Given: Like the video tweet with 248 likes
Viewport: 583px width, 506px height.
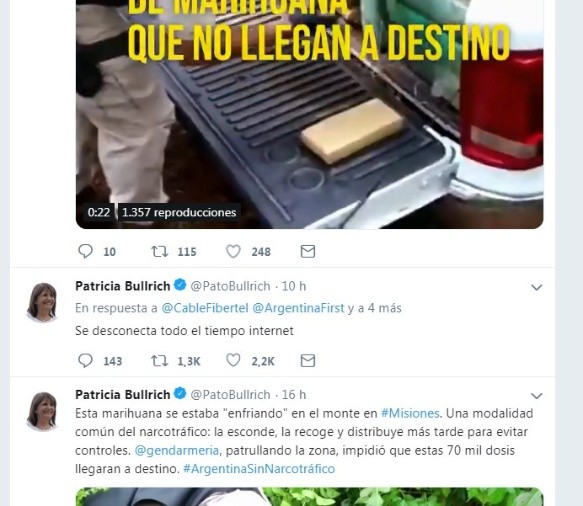Looking at the screenshot, I should (x=233, y=251).
